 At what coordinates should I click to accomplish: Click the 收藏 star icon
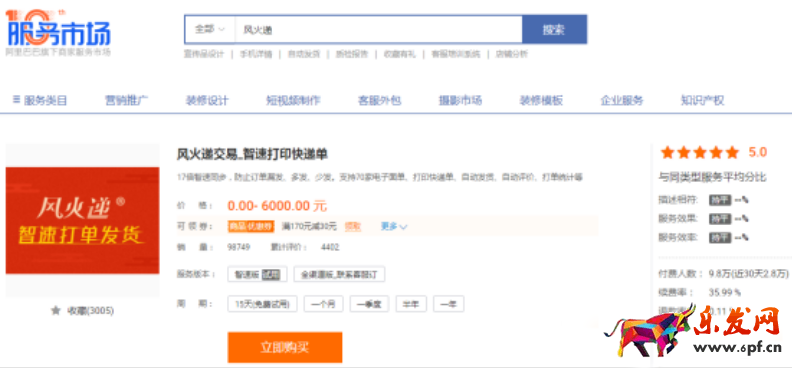[56, 310]
